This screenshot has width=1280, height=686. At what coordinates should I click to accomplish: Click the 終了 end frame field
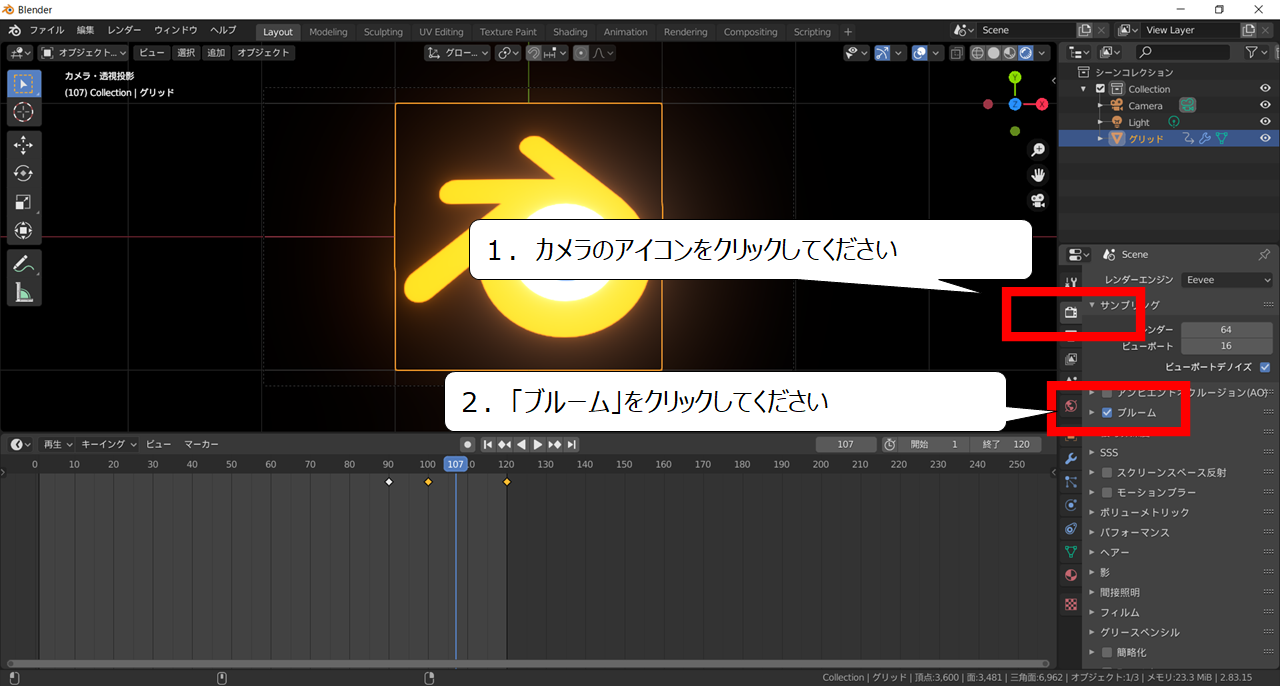(1005, 444)
